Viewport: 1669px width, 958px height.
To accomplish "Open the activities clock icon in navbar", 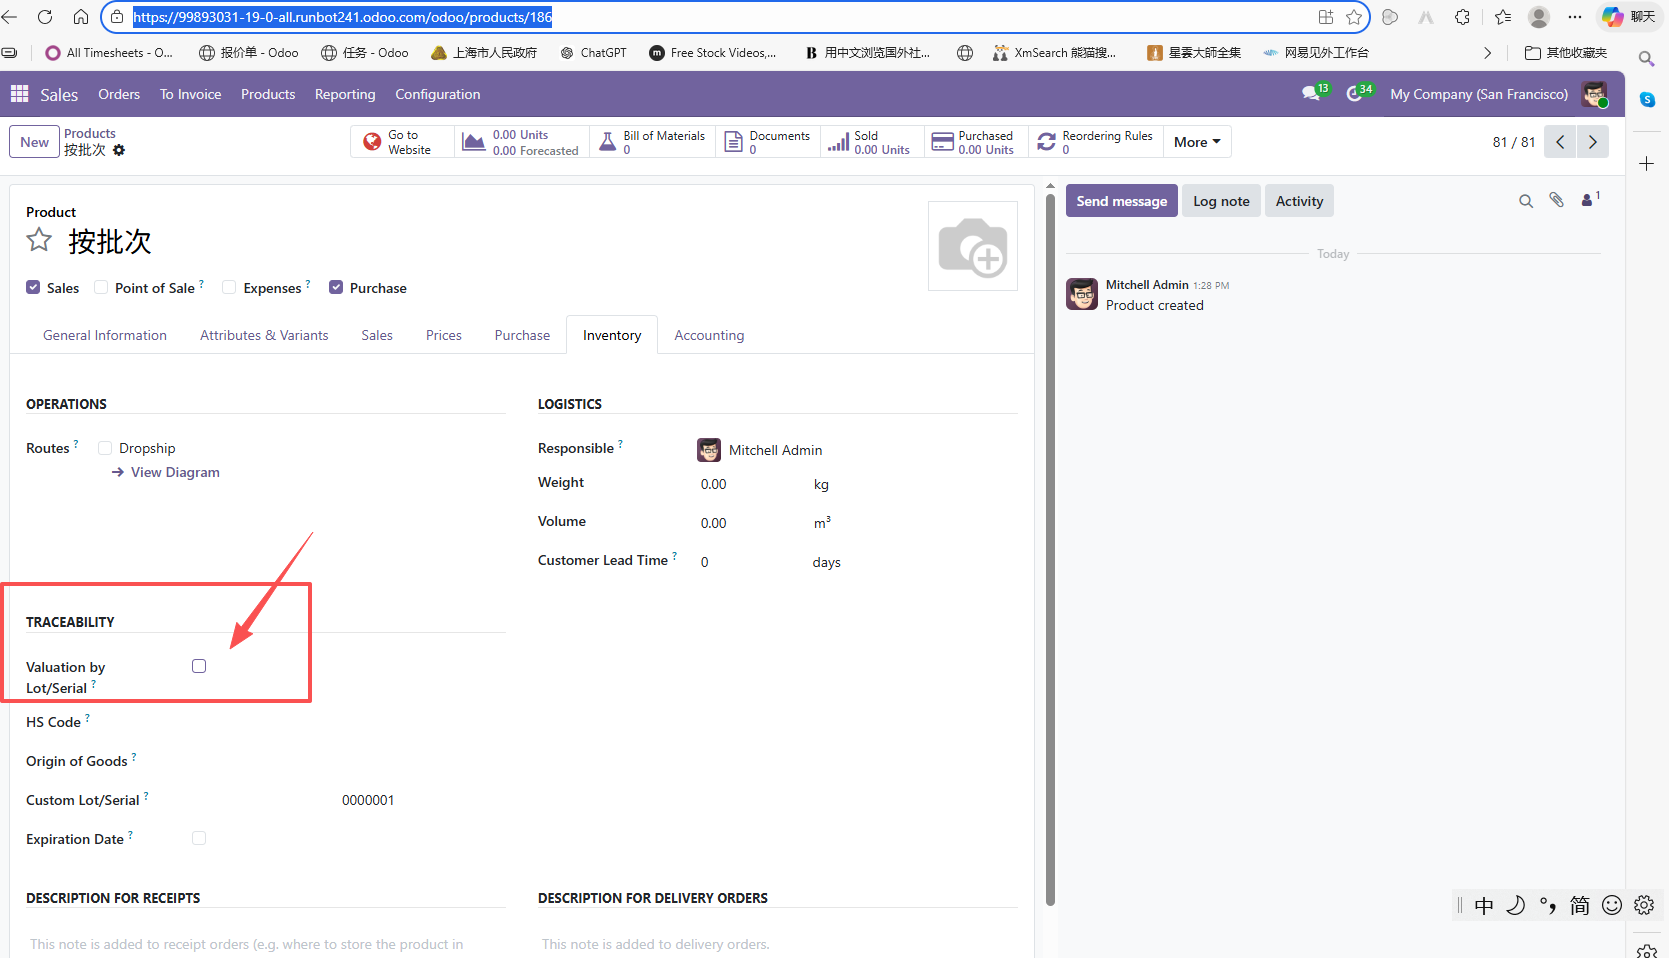I will tap(1355, 94).
